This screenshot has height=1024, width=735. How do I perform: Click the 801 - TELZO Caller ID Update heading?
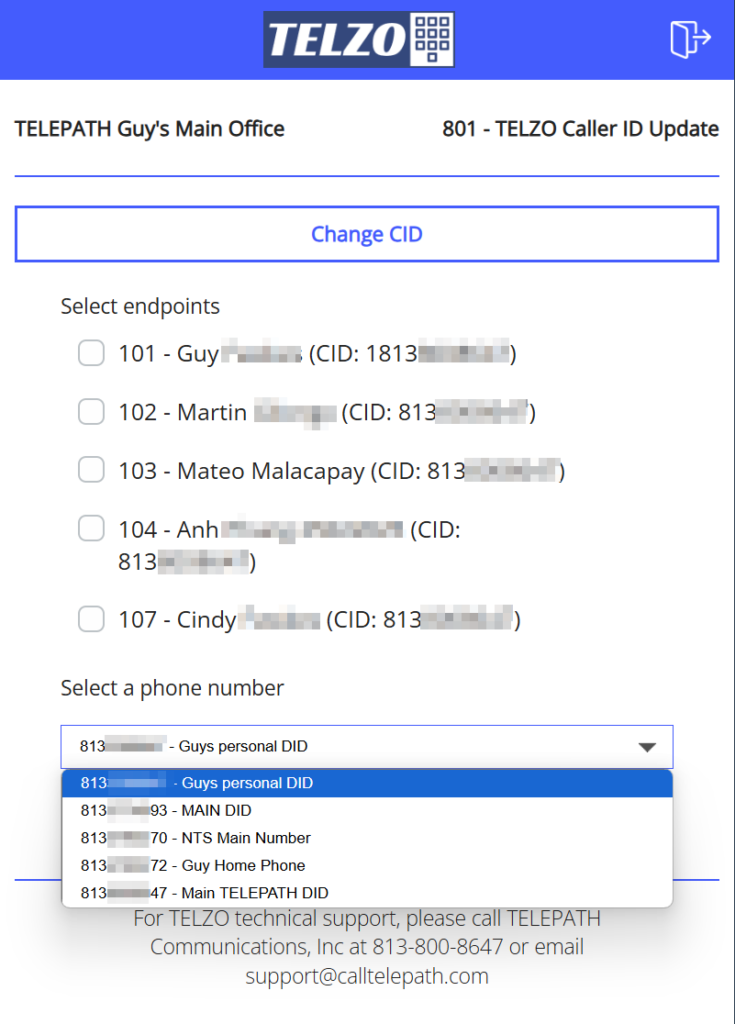pyautogui.click(x=580, y=129)
